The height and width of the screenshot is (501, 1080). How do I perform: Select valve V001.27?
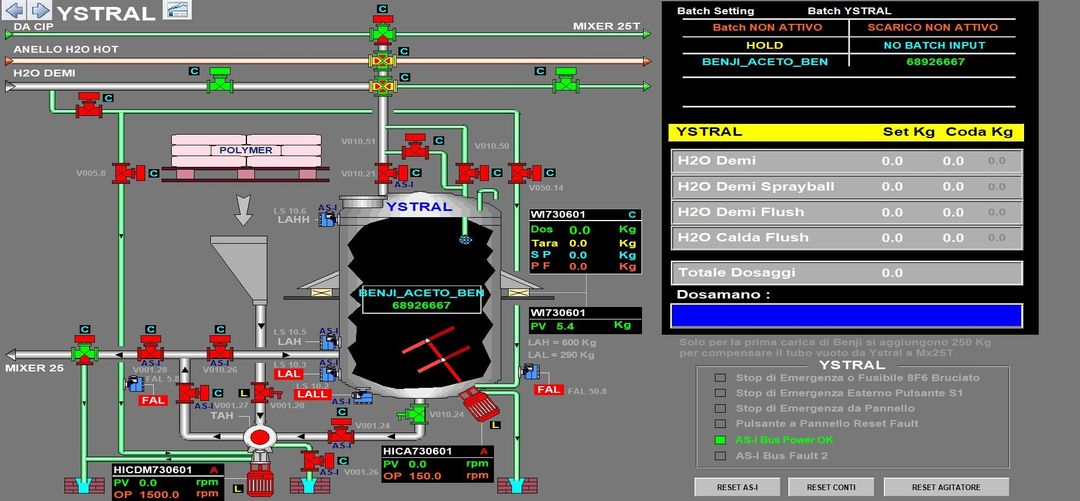coord(192,393)
